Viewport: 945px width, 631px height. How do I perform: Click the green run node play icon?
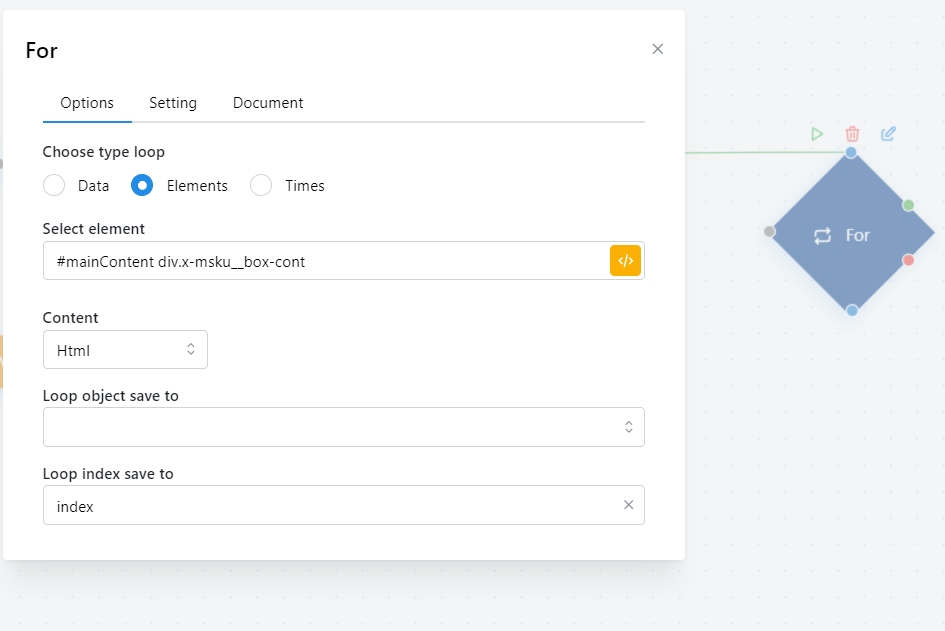click(x=817, y=134)
